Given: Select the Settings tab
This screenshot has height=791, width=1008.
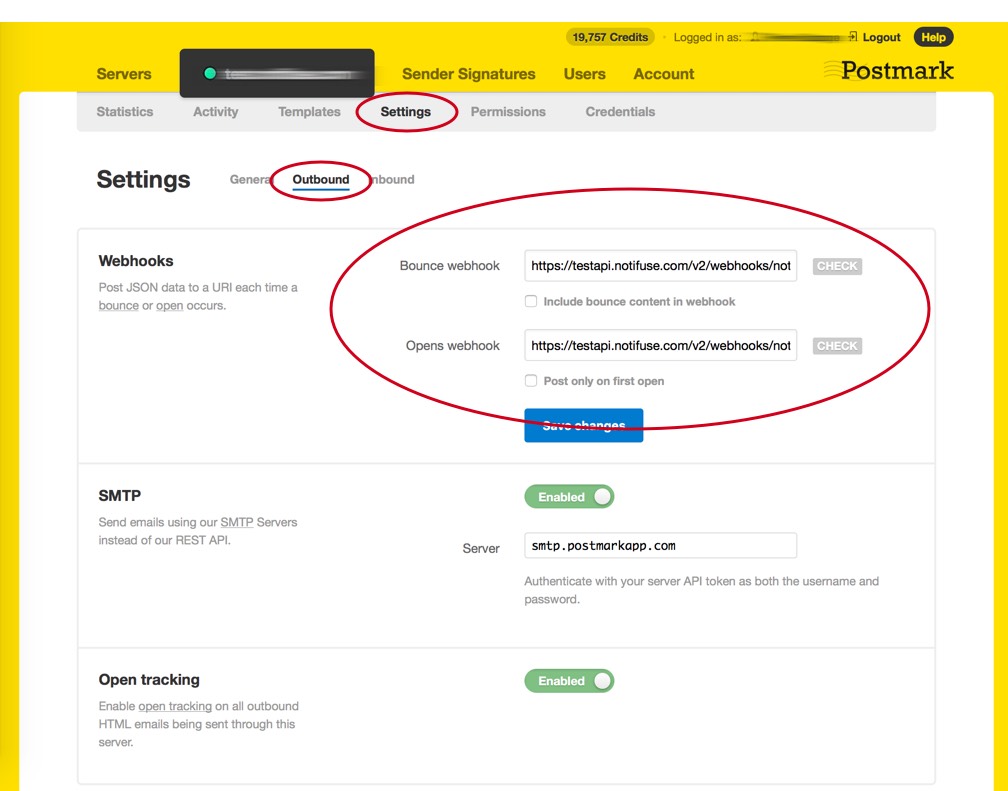Looking at the screenshot, I should coord(406,111).
